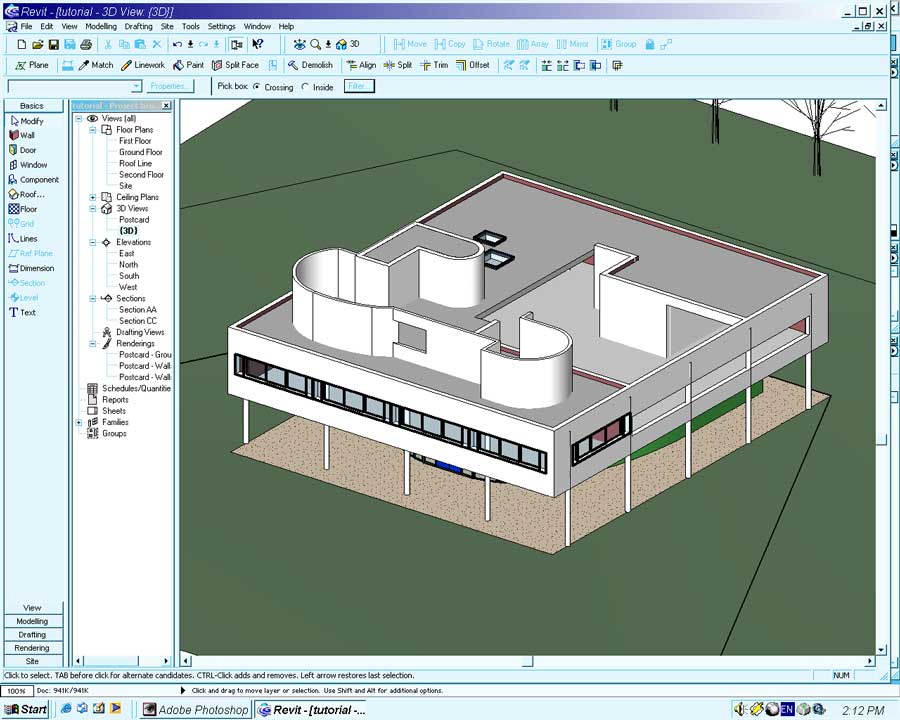Image resolution: width=900 pixels, height=720 pixels.
Task: Open the Roof Line floor plan
Action: [135, 164]
